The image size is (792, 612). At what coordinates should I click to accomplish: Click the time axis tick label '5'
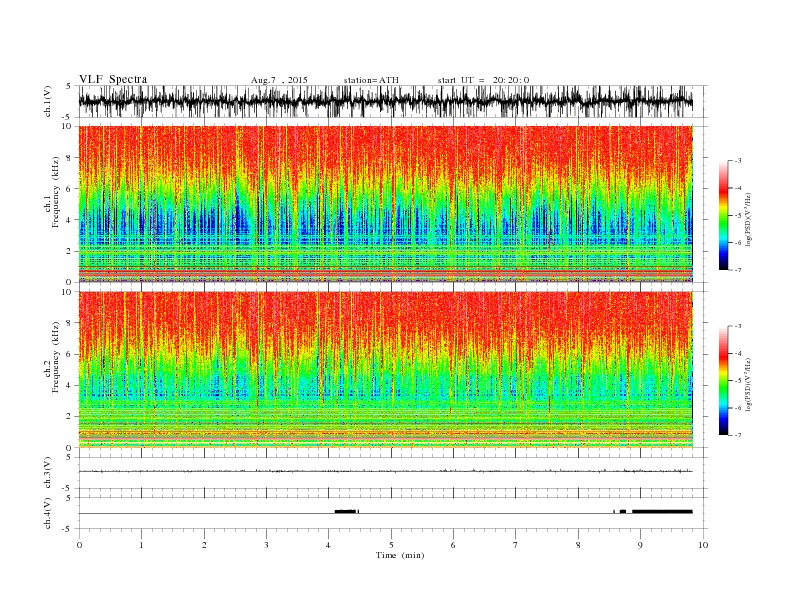pos(391,545)
